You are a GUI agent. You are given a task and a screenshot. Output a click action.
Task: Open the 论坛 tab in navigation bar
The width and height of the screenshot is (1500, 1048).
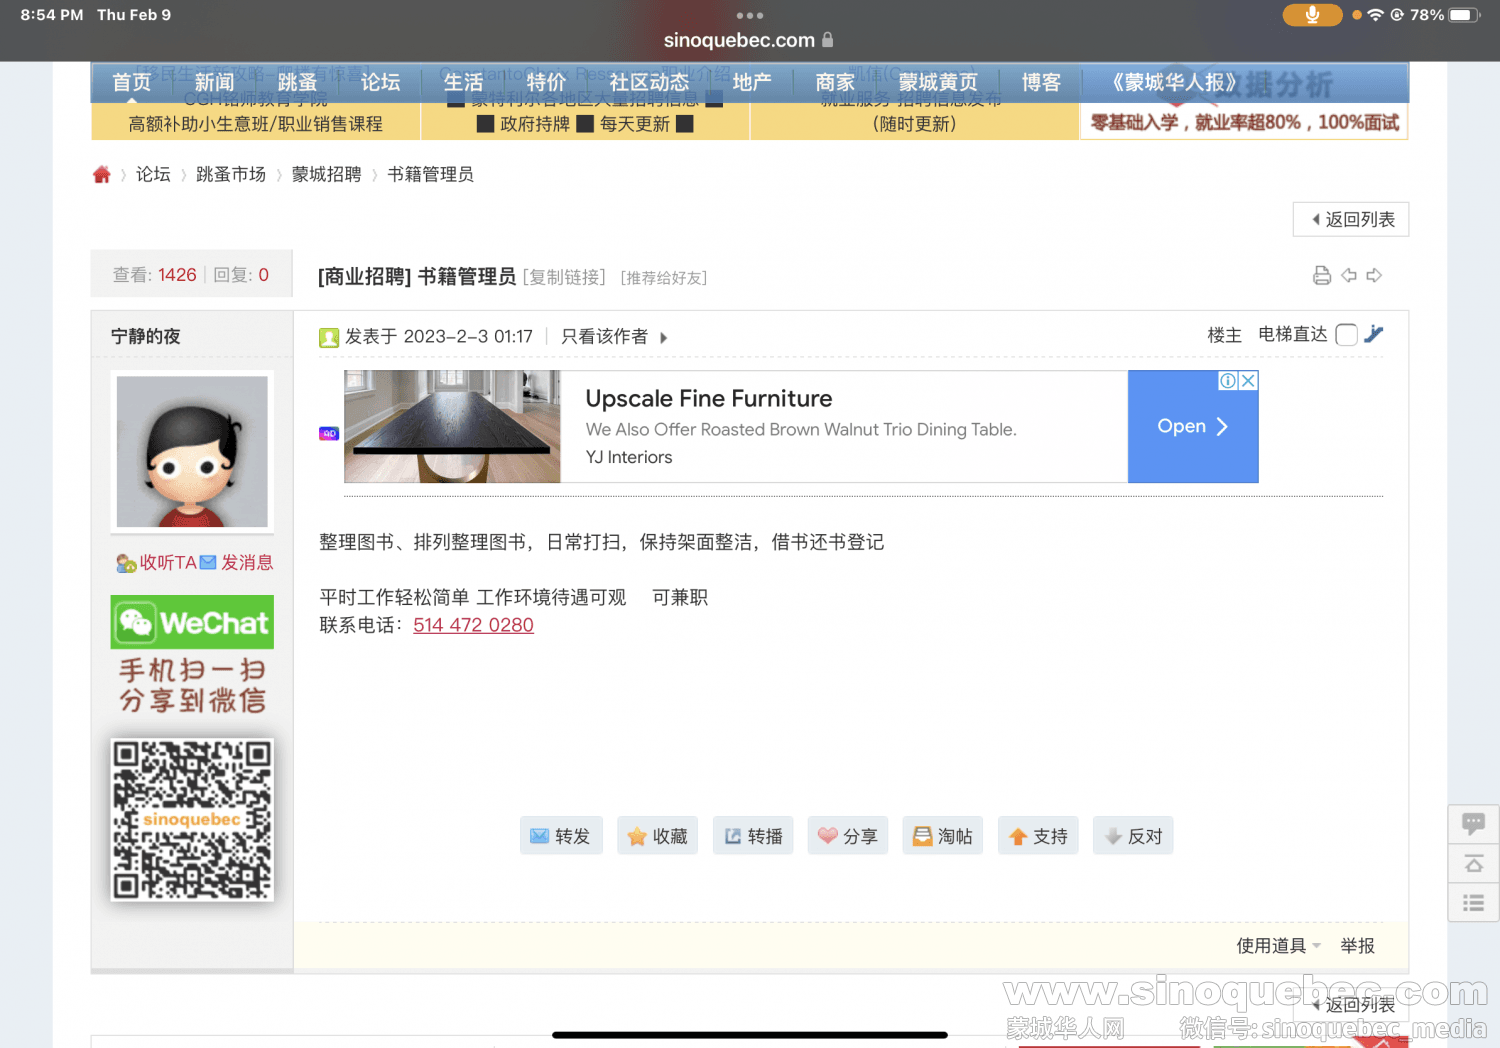coord(380,83)
